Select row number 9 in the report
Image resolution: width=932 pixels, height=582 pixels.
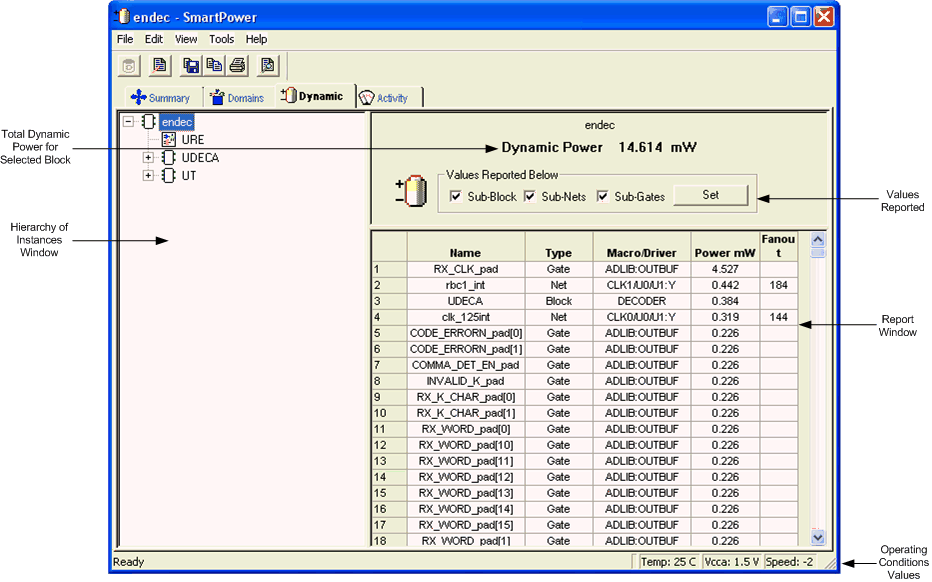[389, 398]
